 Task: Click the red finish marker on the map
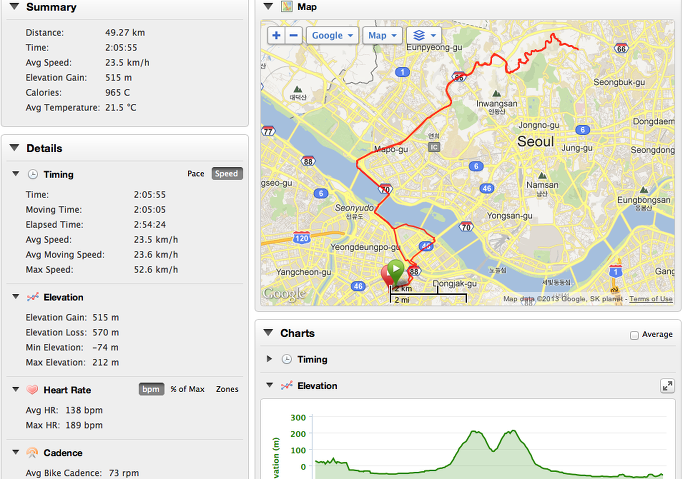tap(385, 275)
